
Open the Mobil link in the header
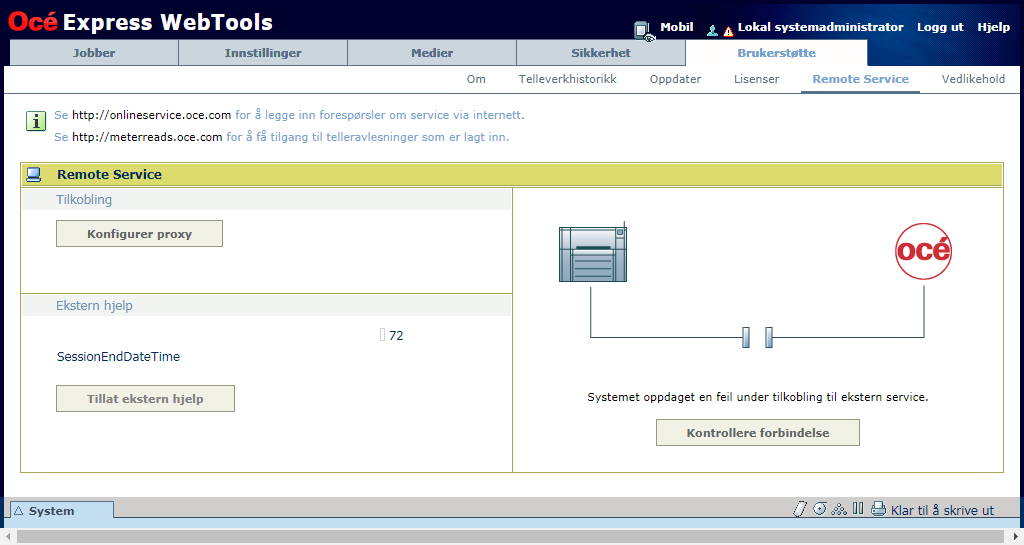coord(677,27)
